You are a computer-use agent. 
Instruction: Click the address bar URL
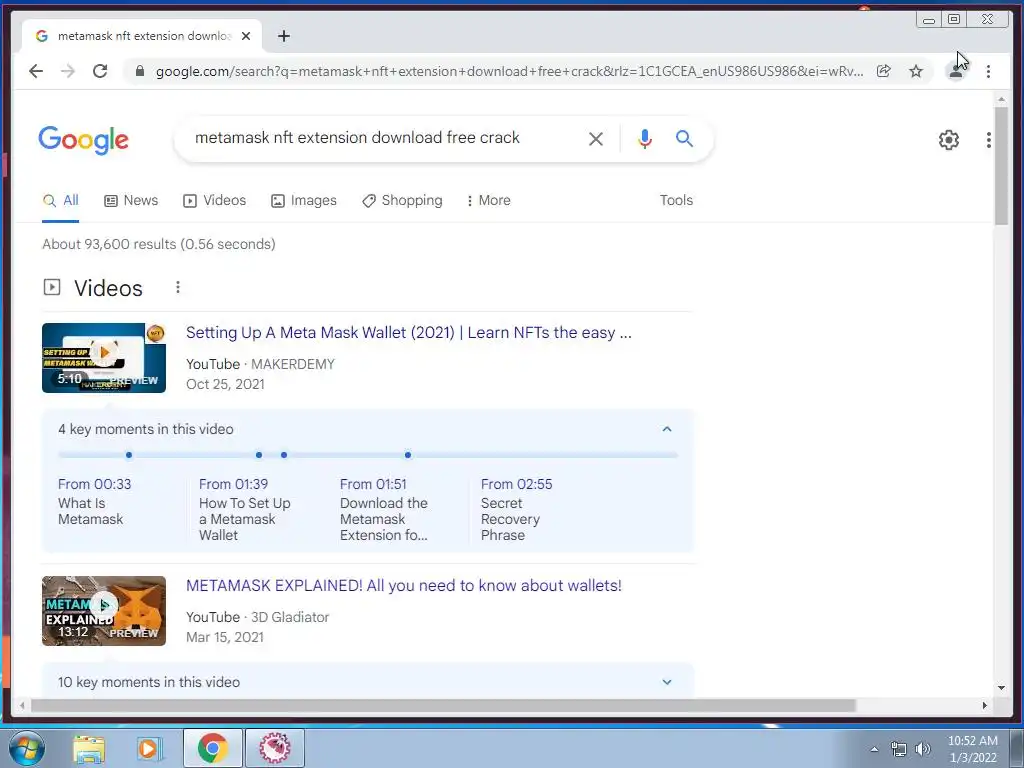coord(509,71)
